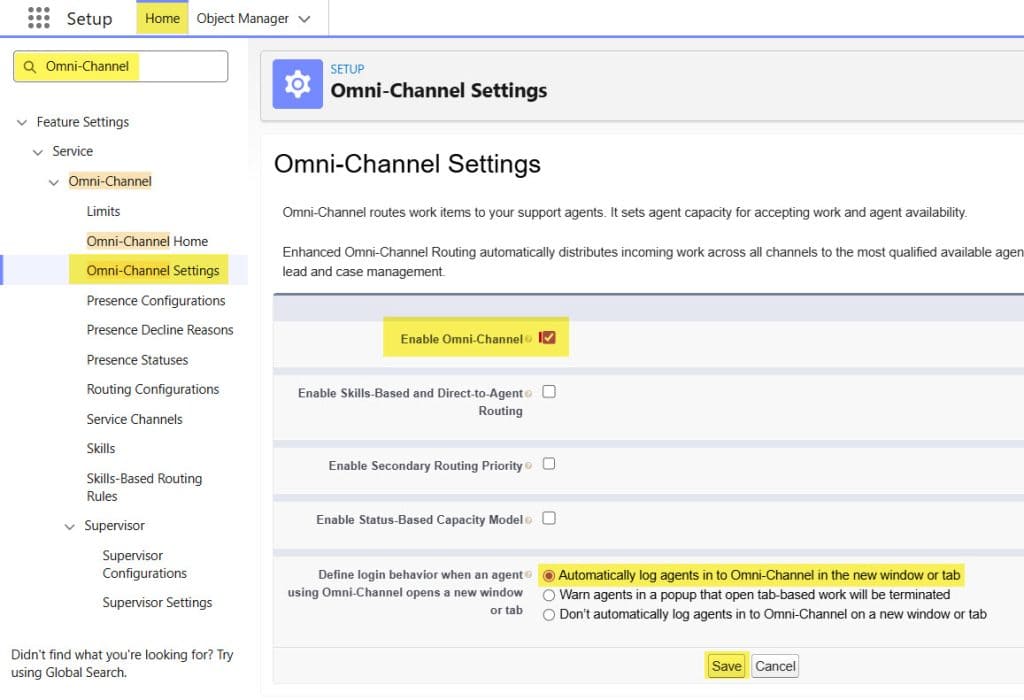Collapse the Omni-Channel tree node chevron
1024x700 pixels.
pyautogui.click(x=54, y=182)
